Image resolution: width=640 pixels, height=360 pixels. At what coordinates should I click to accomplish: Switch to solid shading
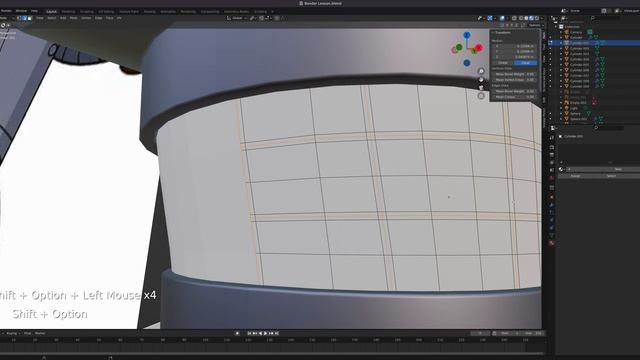coord(526,18)
